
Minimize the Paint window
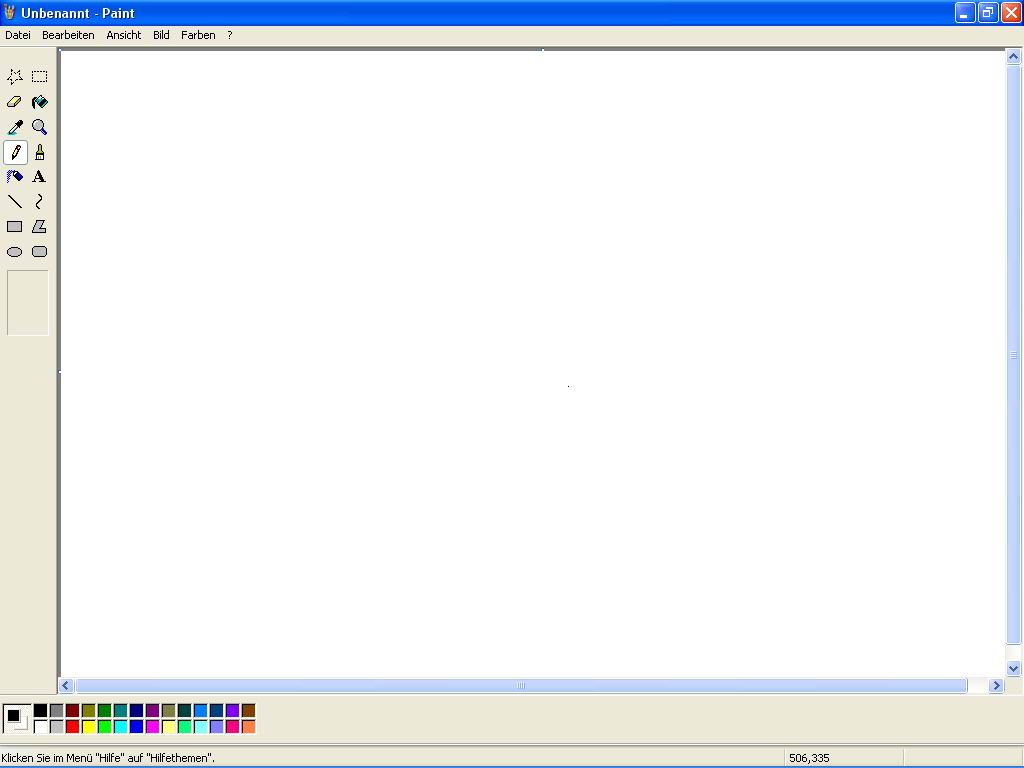965,12
